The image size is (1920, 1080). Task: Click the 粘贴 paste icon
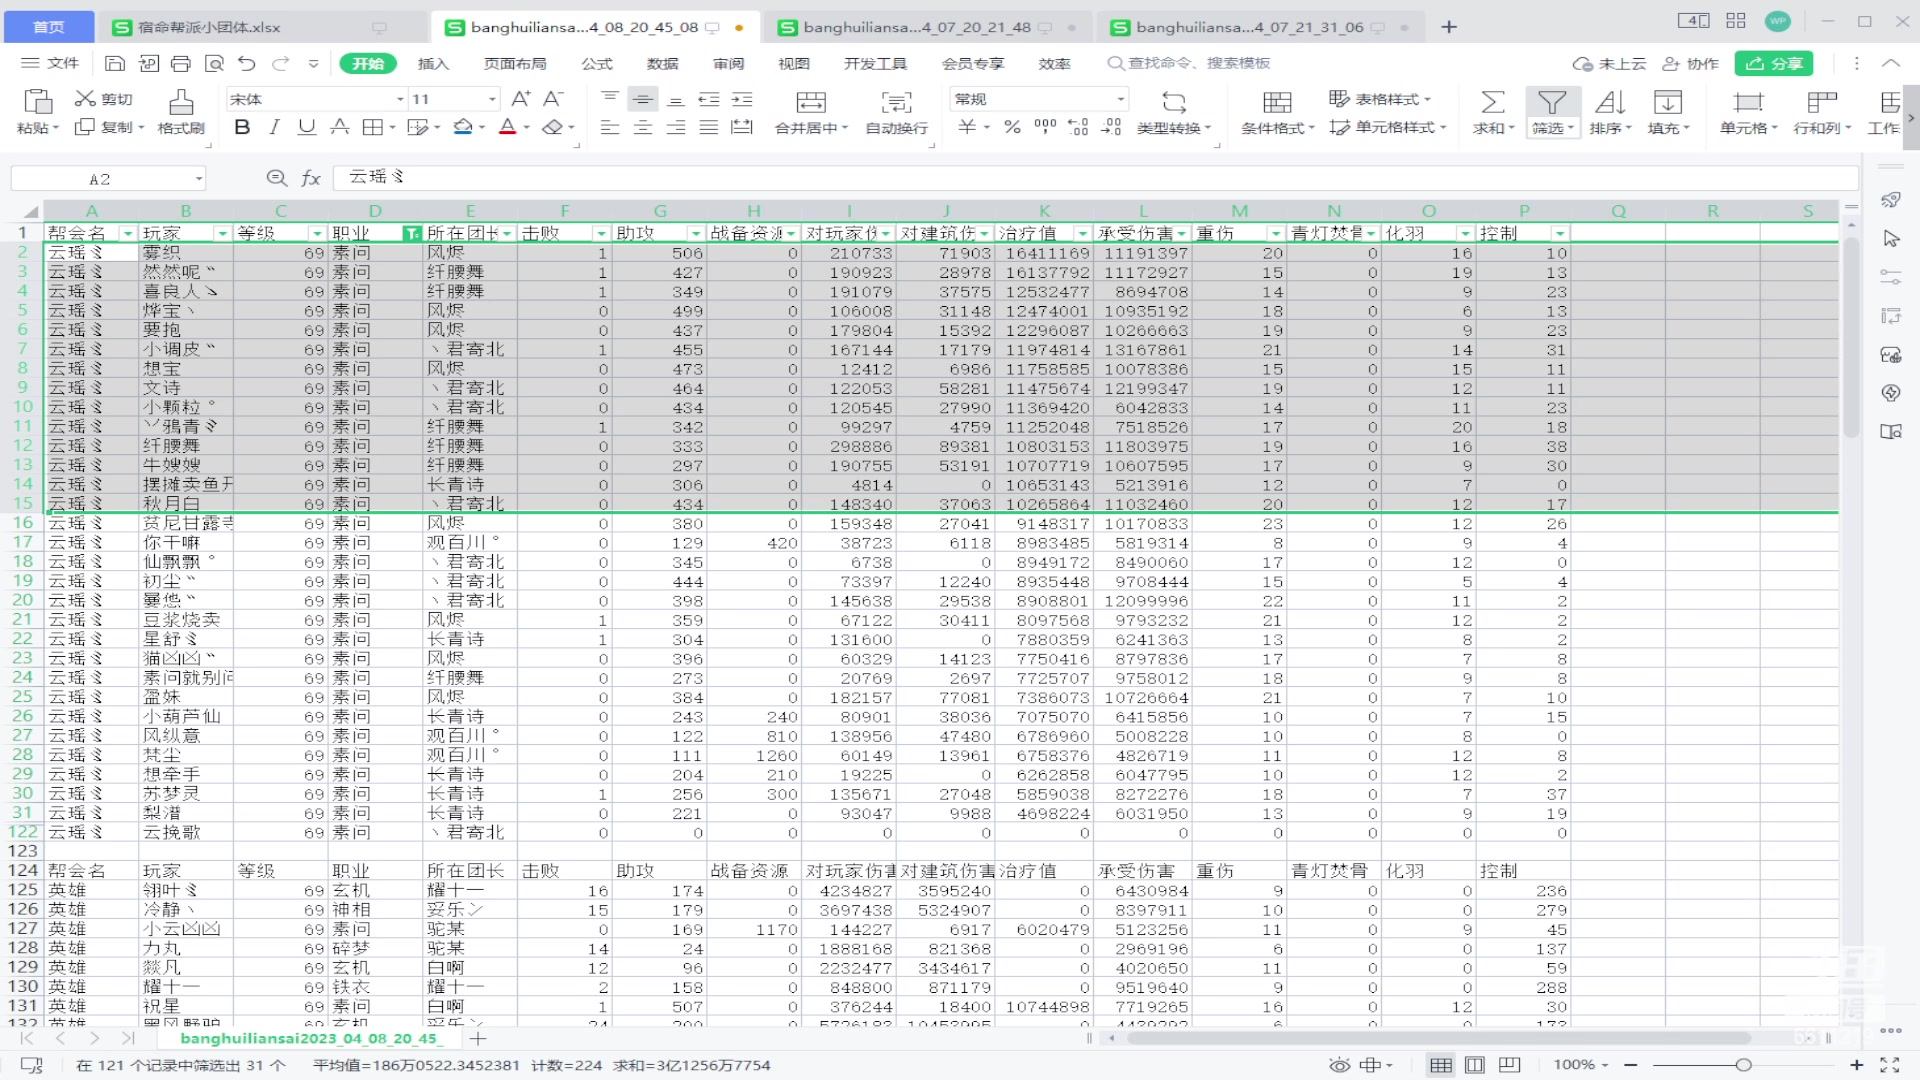[x=37, y=110]
